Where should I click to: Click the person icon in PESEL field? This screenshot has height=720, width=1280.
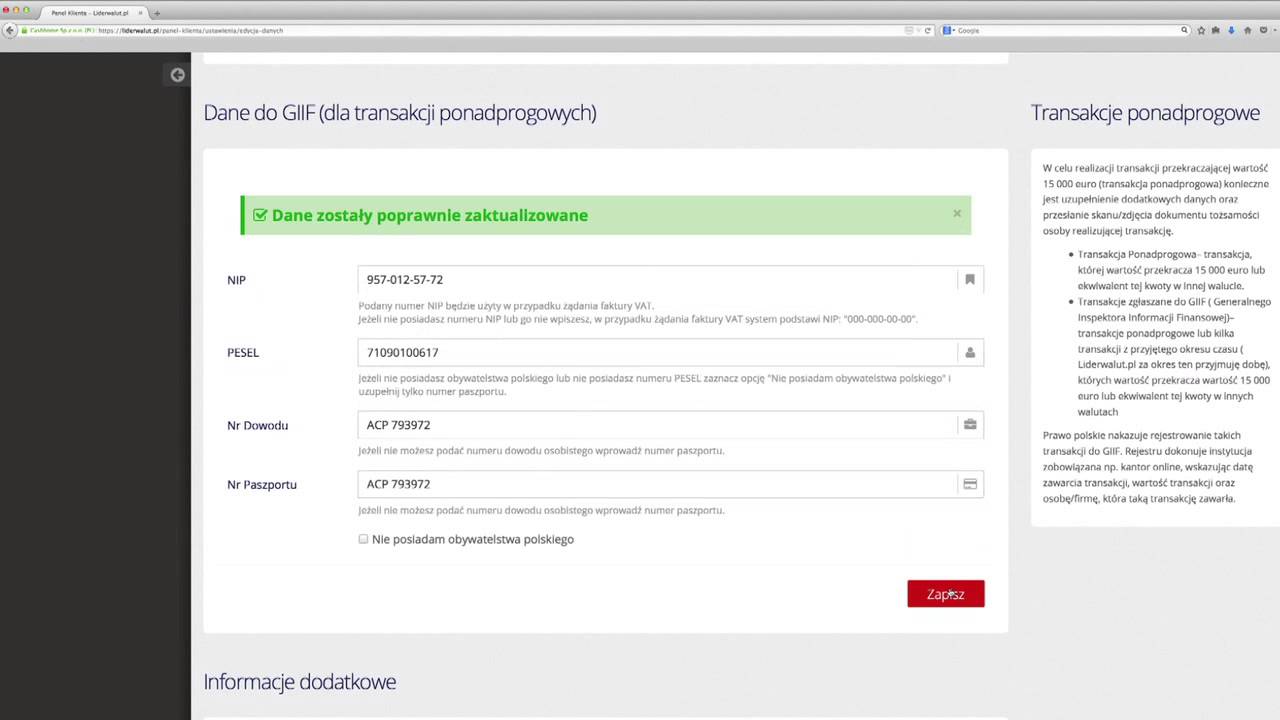969,352
